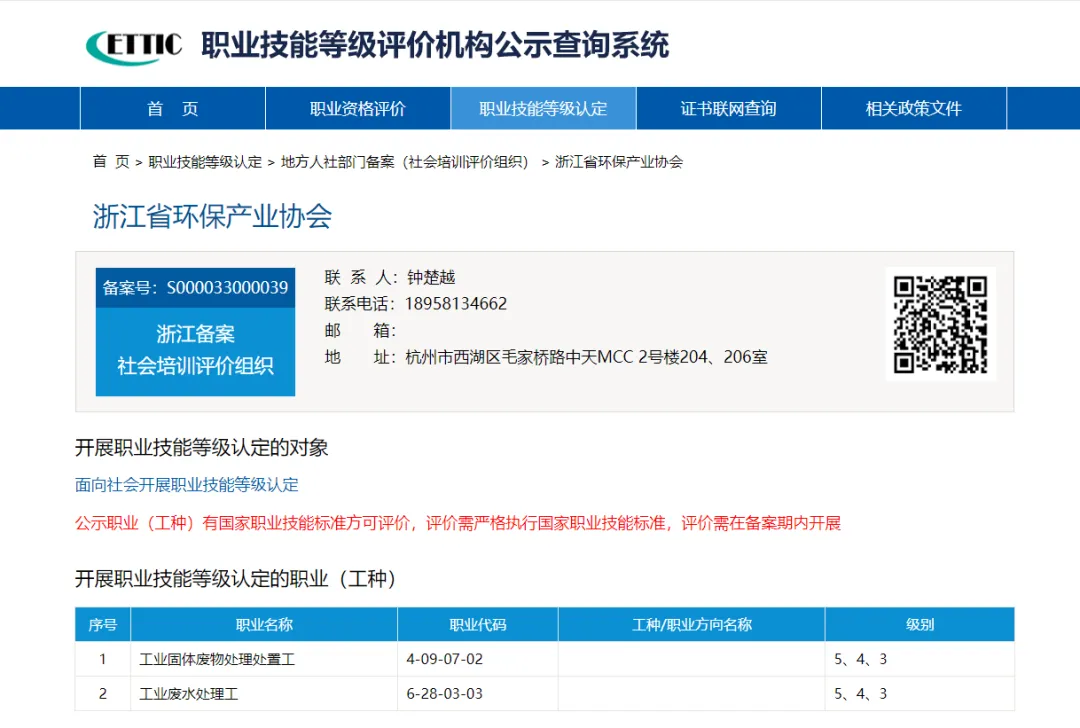Switch to 职业技能等级认定 tab
Viewport: 1080px width, 728px height.
pos(543,109)
